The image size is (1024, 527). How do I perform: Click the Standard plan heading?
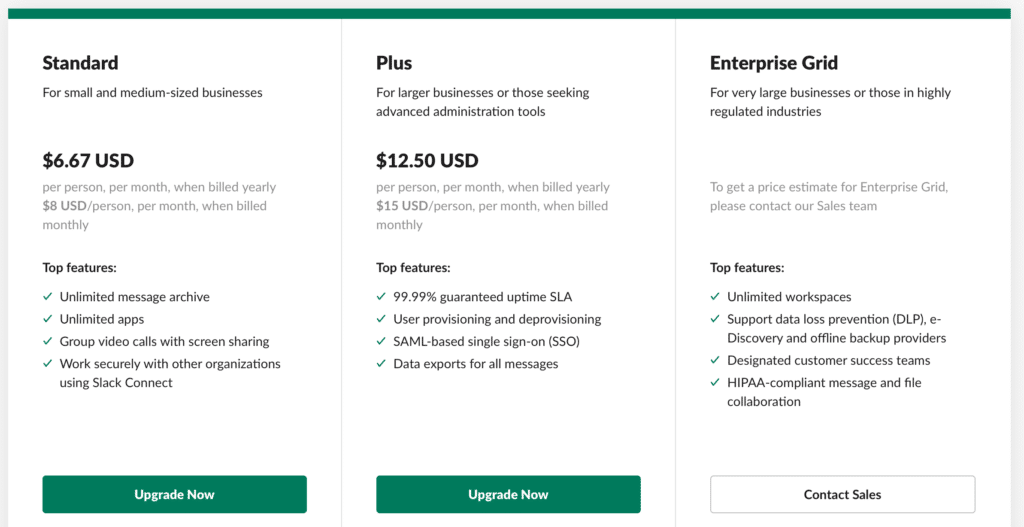80,63
